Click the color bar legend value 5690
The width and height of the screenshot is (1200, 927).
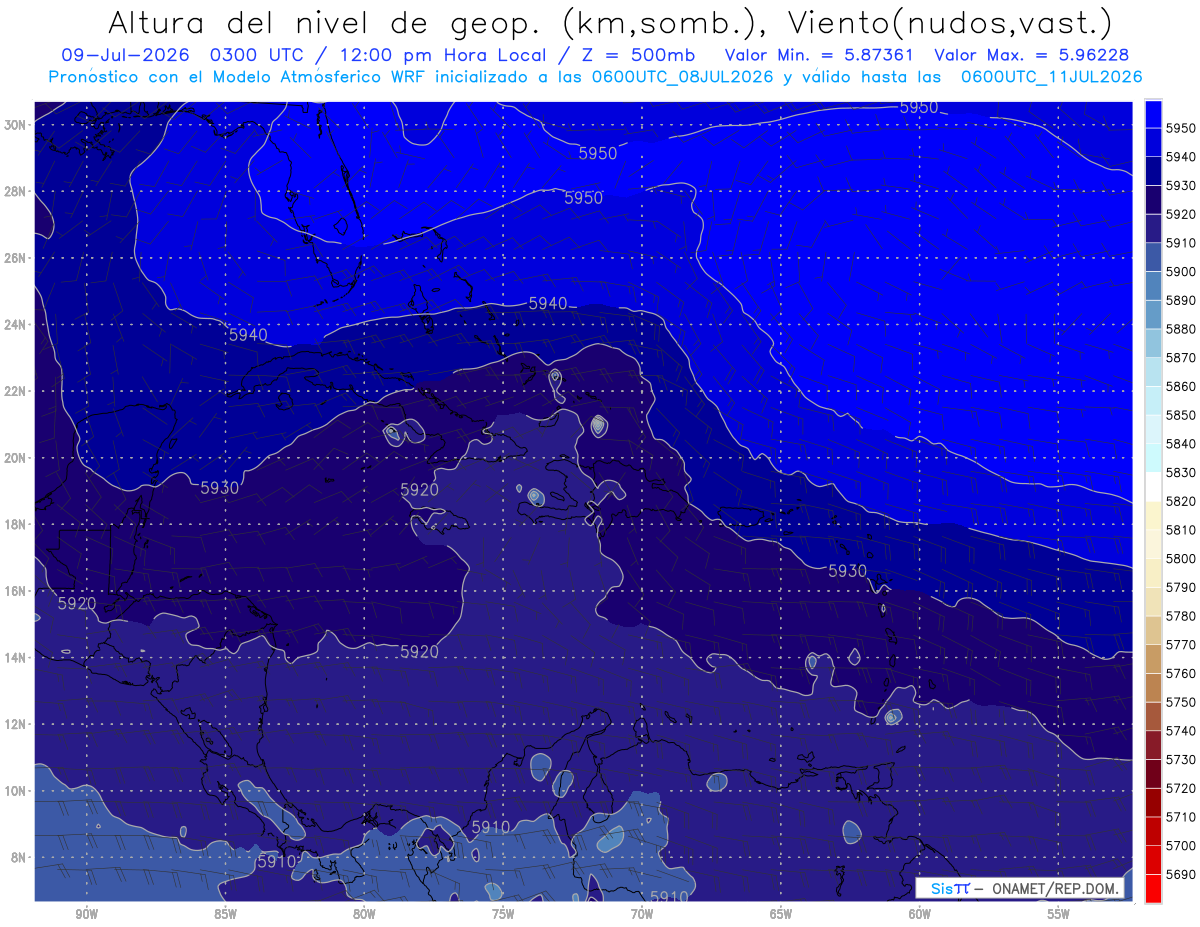pos(1180,874)
